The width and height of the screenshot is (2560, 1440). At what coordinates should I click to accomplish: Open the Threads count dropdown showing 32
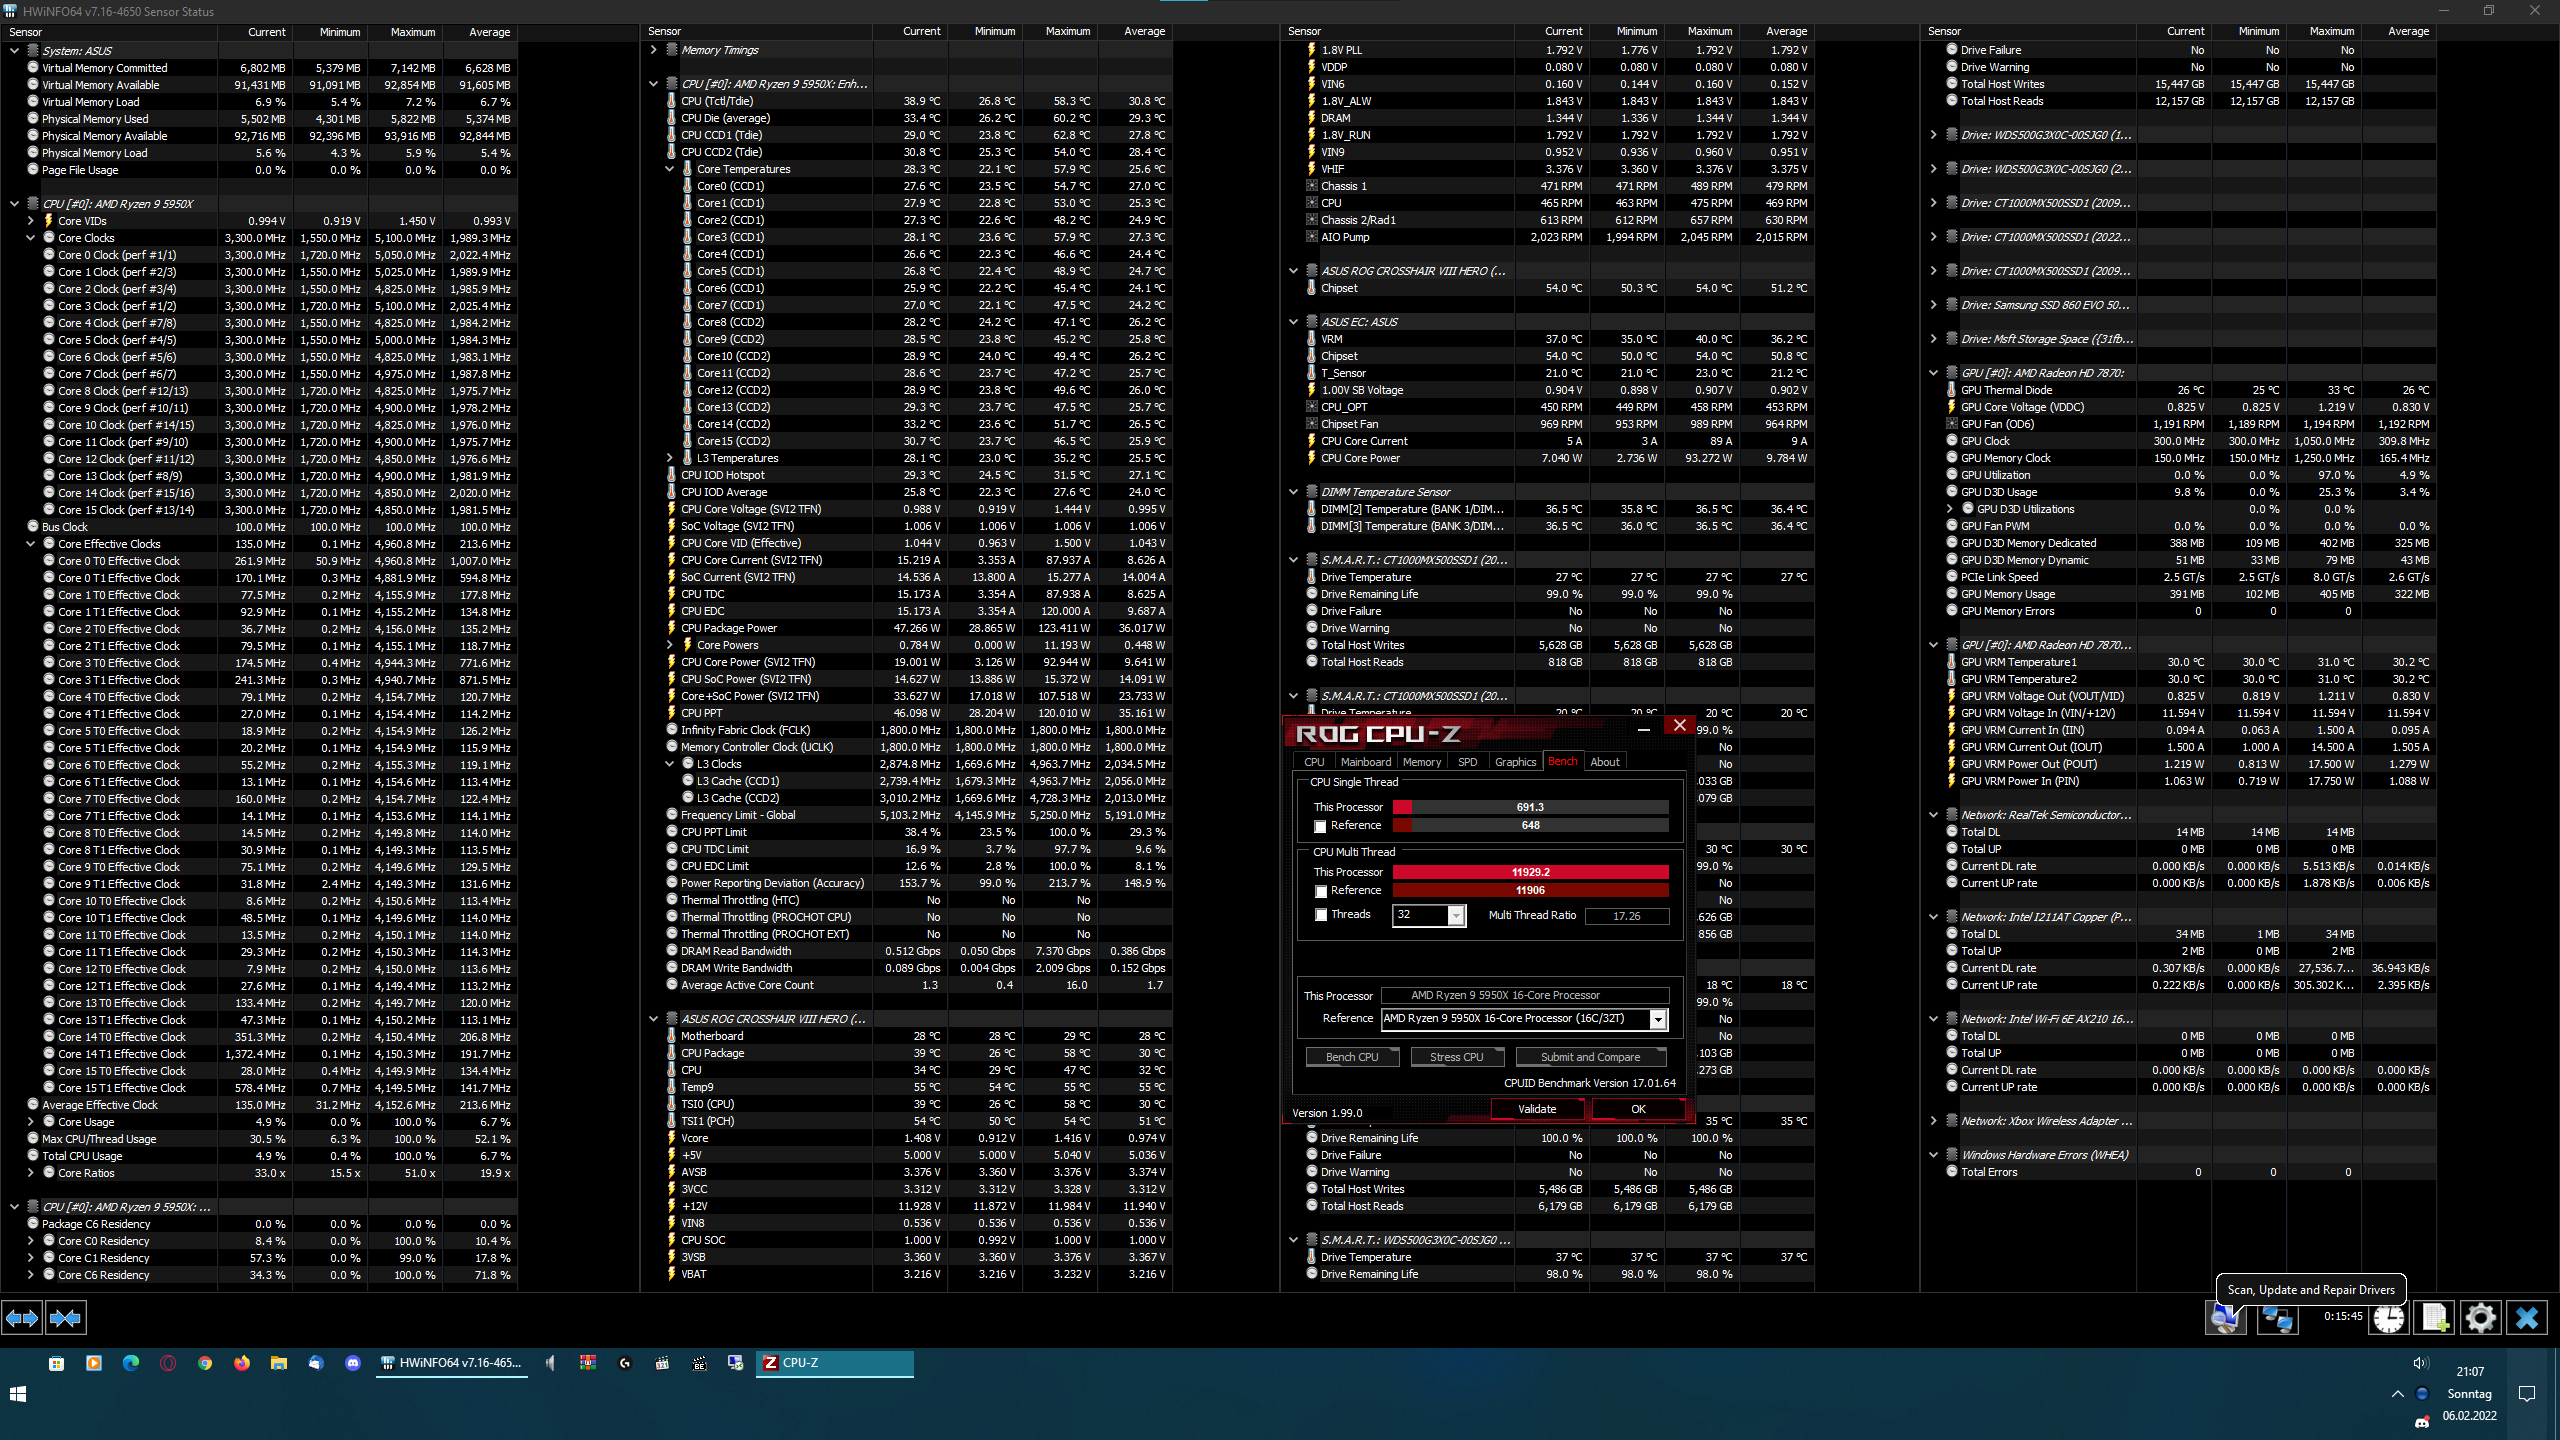point(1456,916)
